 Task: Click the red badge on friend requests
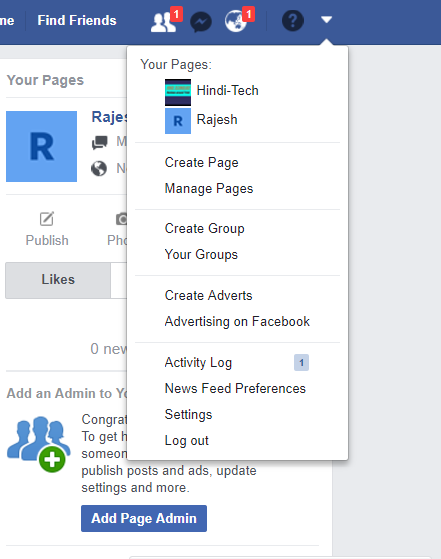[x=176, y=14]
